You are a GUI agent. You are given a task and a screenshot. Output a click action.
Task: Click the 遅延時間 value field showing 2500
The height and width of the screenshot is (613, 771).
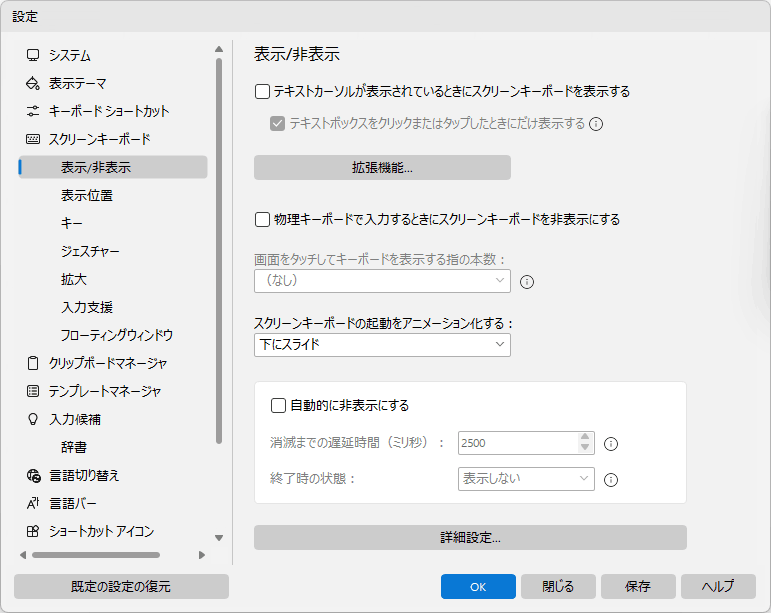click(x=518, y=443)
